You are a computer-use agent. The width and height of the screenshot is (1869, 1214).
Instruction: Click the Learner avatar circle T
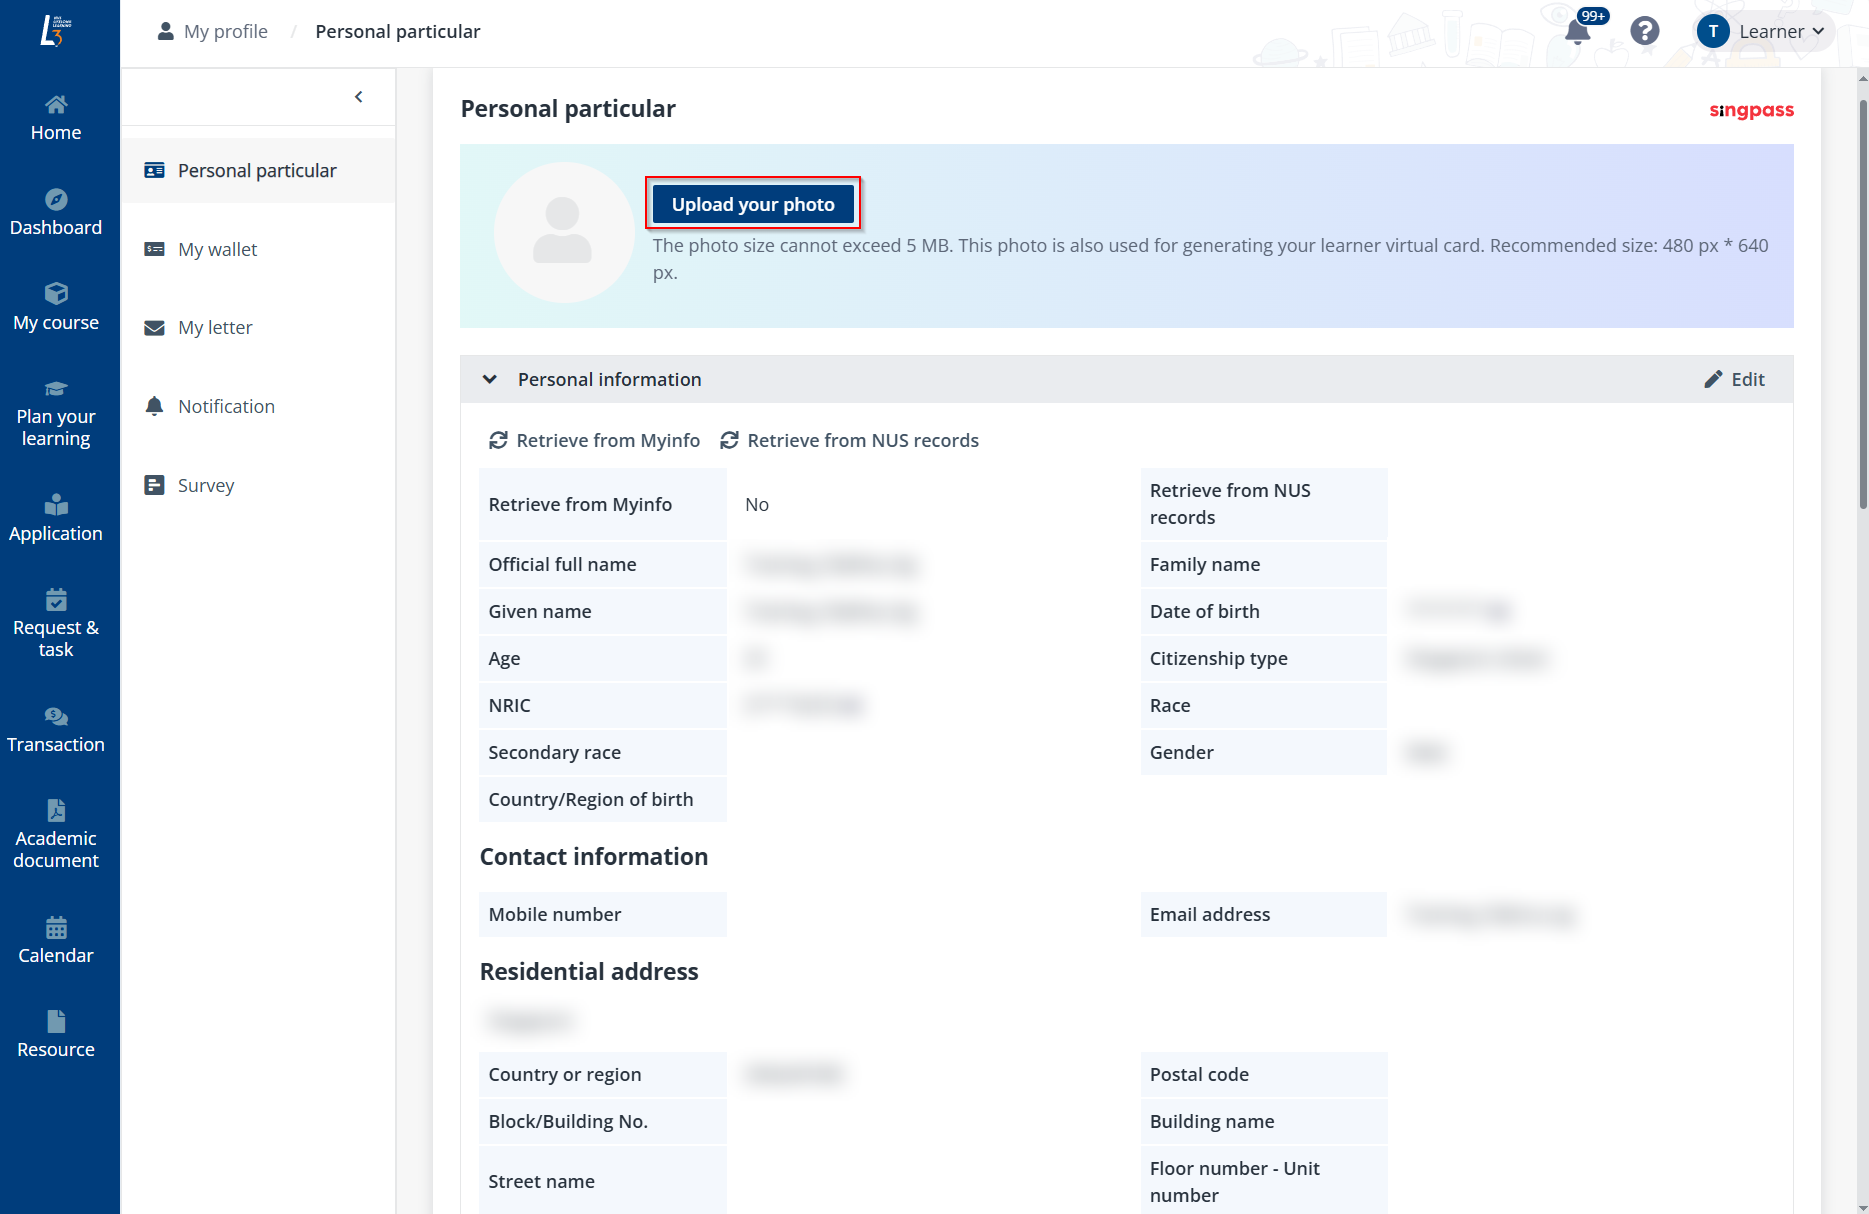(1713, 31)
